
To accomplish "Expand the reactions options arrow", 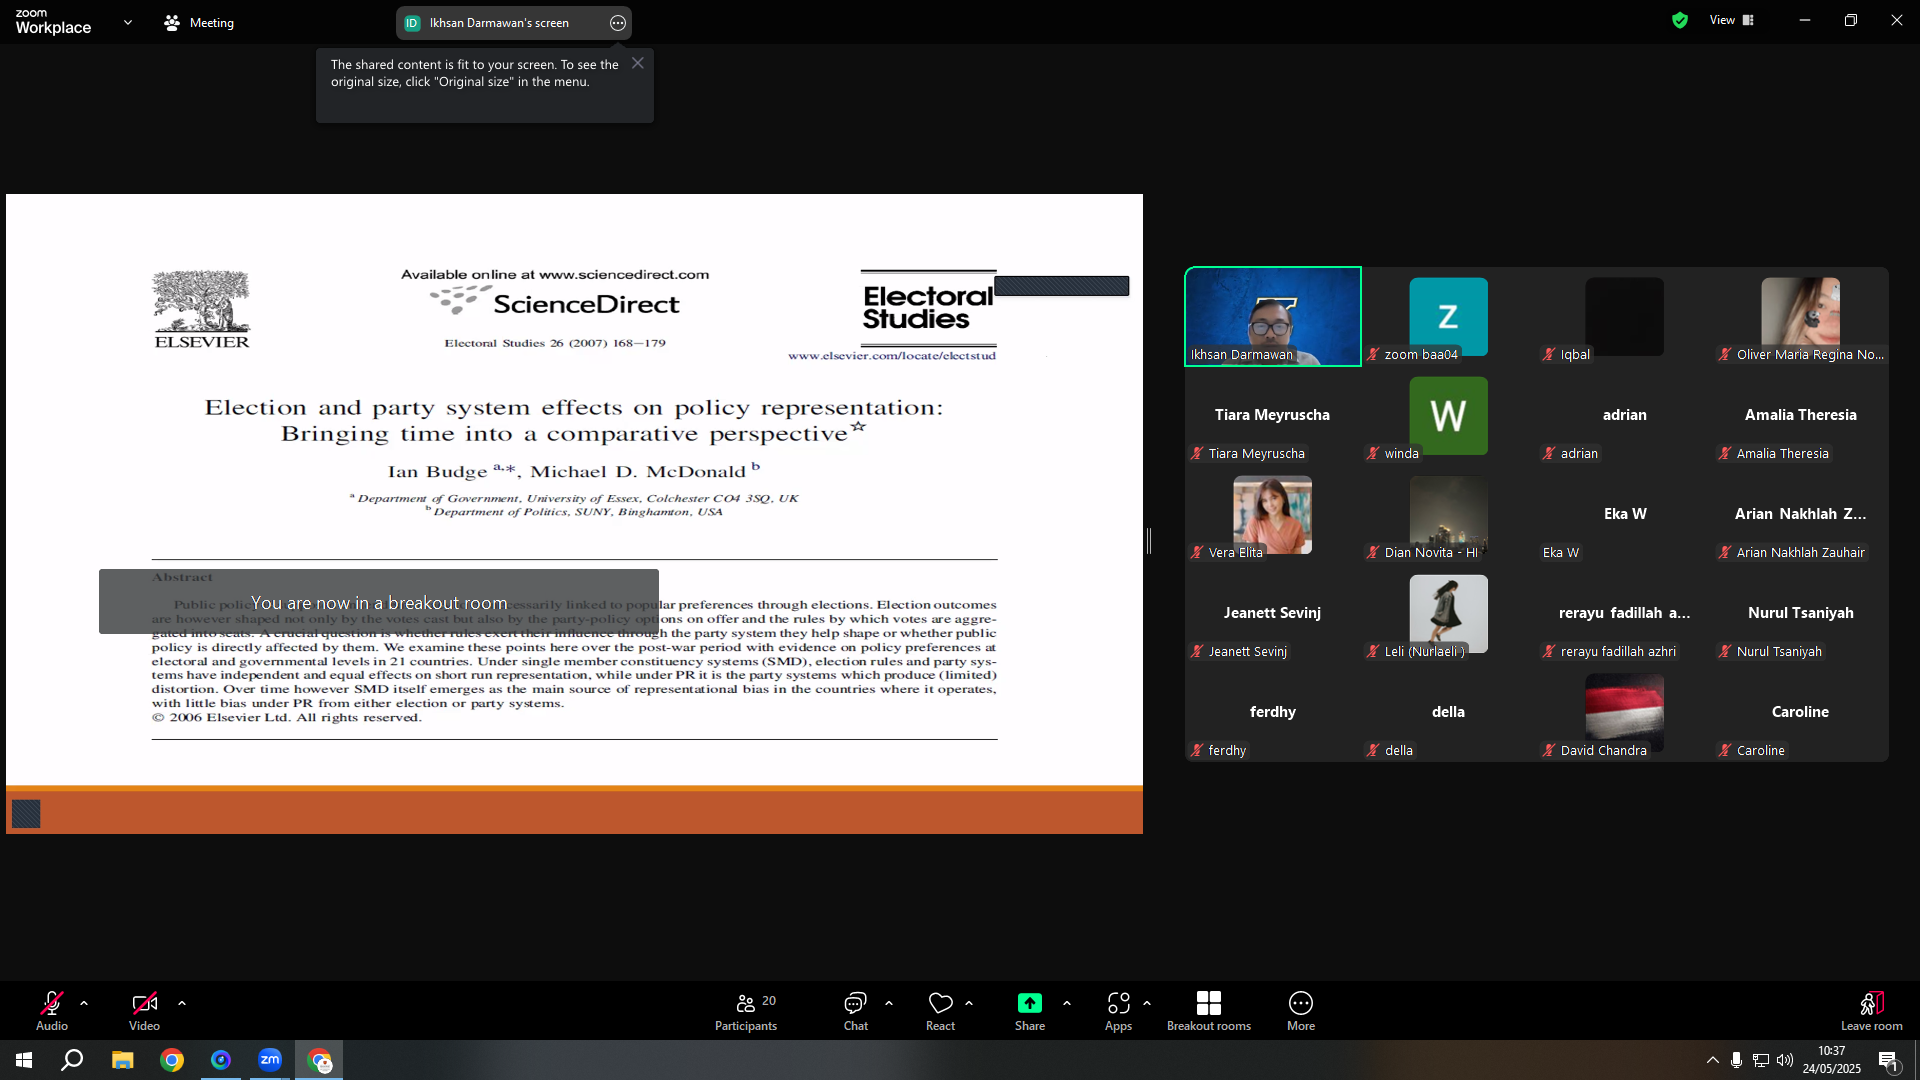I will pyautogui.click(x=969, y=1003).
